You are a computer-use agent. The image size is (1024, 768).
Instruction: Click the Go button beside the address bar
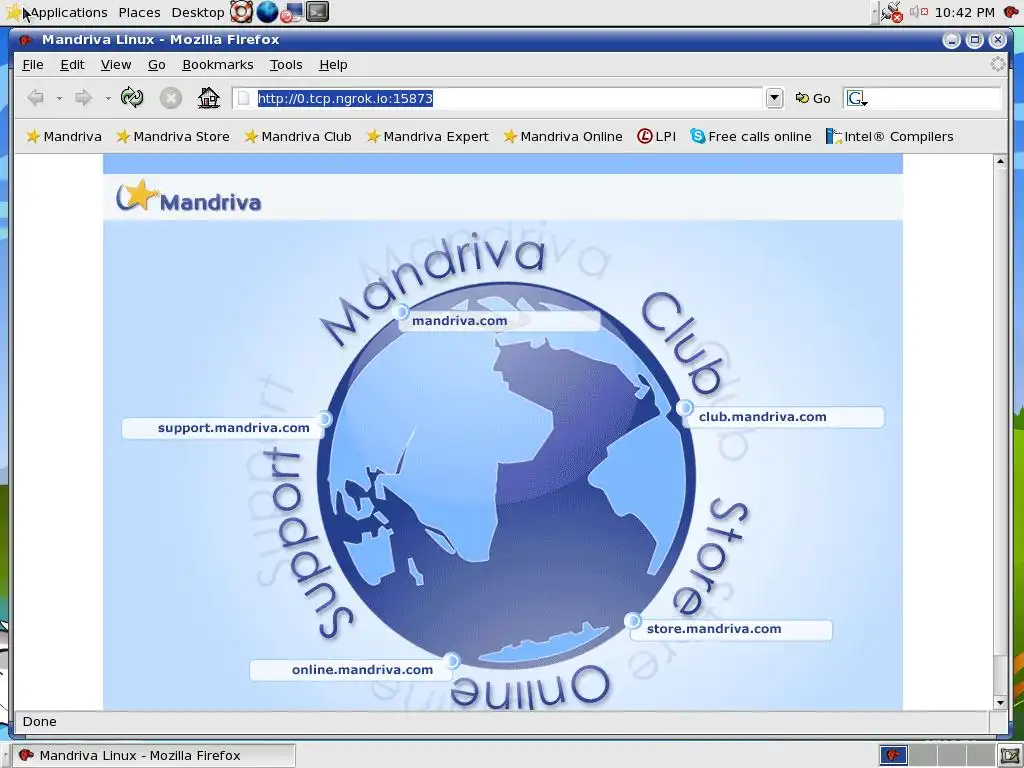812,99
